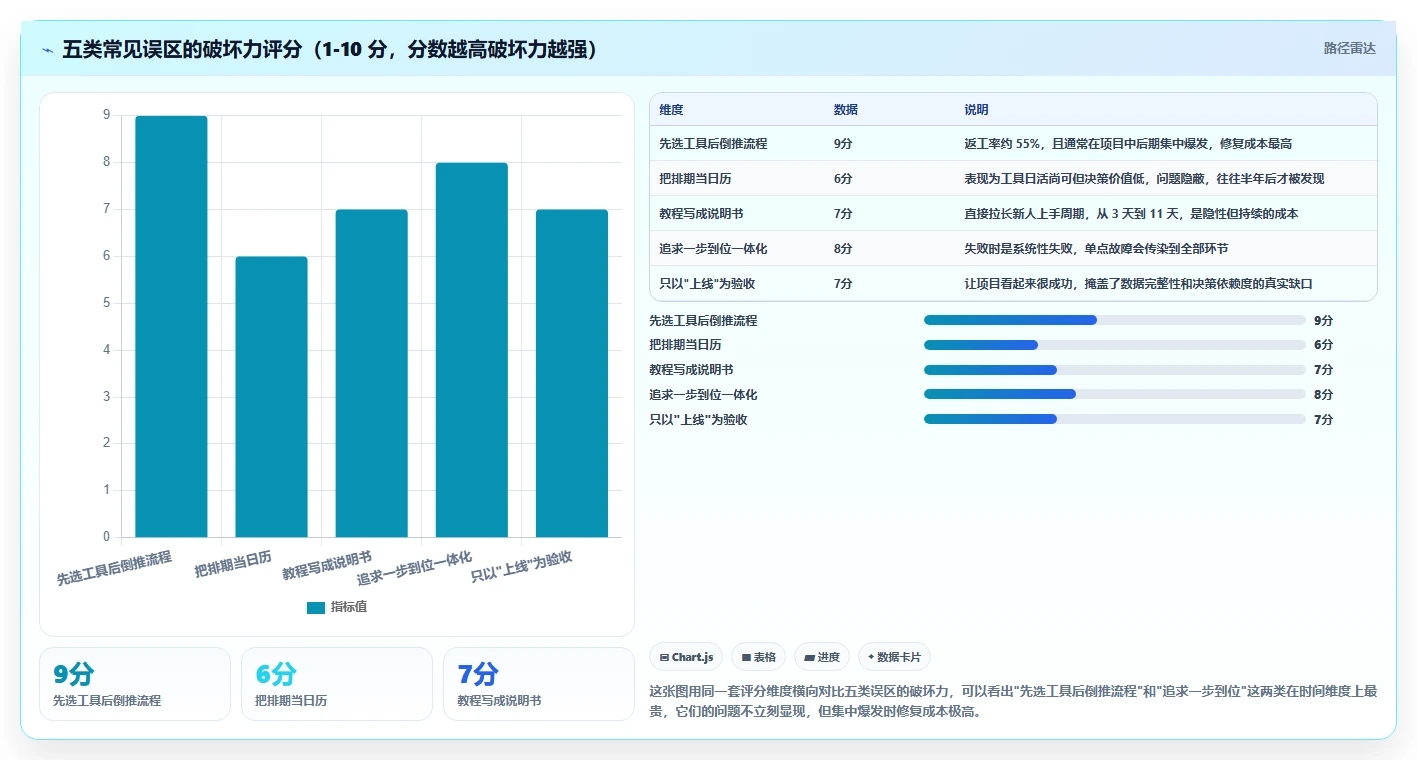Click the 8分 cell in the table
This screenshot has width=1417, height=760.
(x=843, y=249)
